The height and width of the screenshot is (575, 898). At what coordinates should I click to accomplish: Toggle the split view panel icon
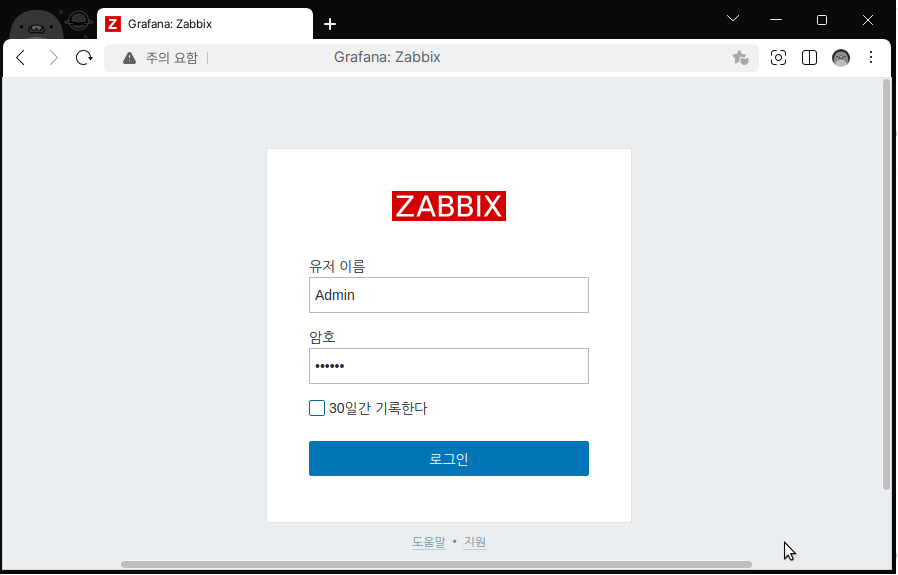(809, 57)
